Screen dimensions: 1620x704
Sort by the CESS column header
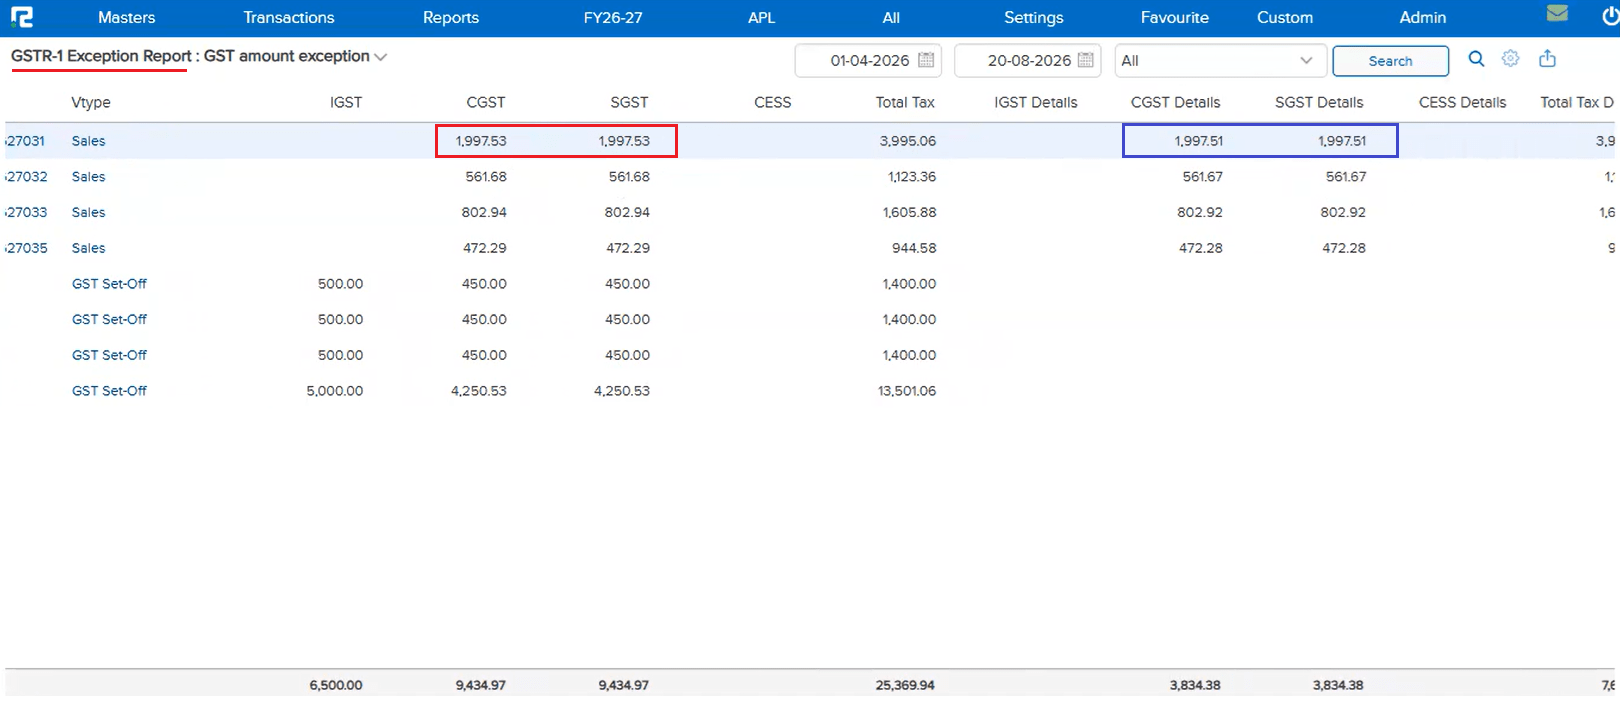[772, 102]
